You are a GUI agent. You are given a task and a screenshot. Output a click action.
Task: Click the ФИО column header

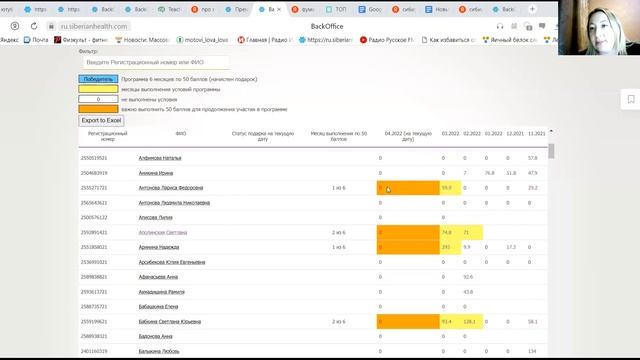pos(181,133)
